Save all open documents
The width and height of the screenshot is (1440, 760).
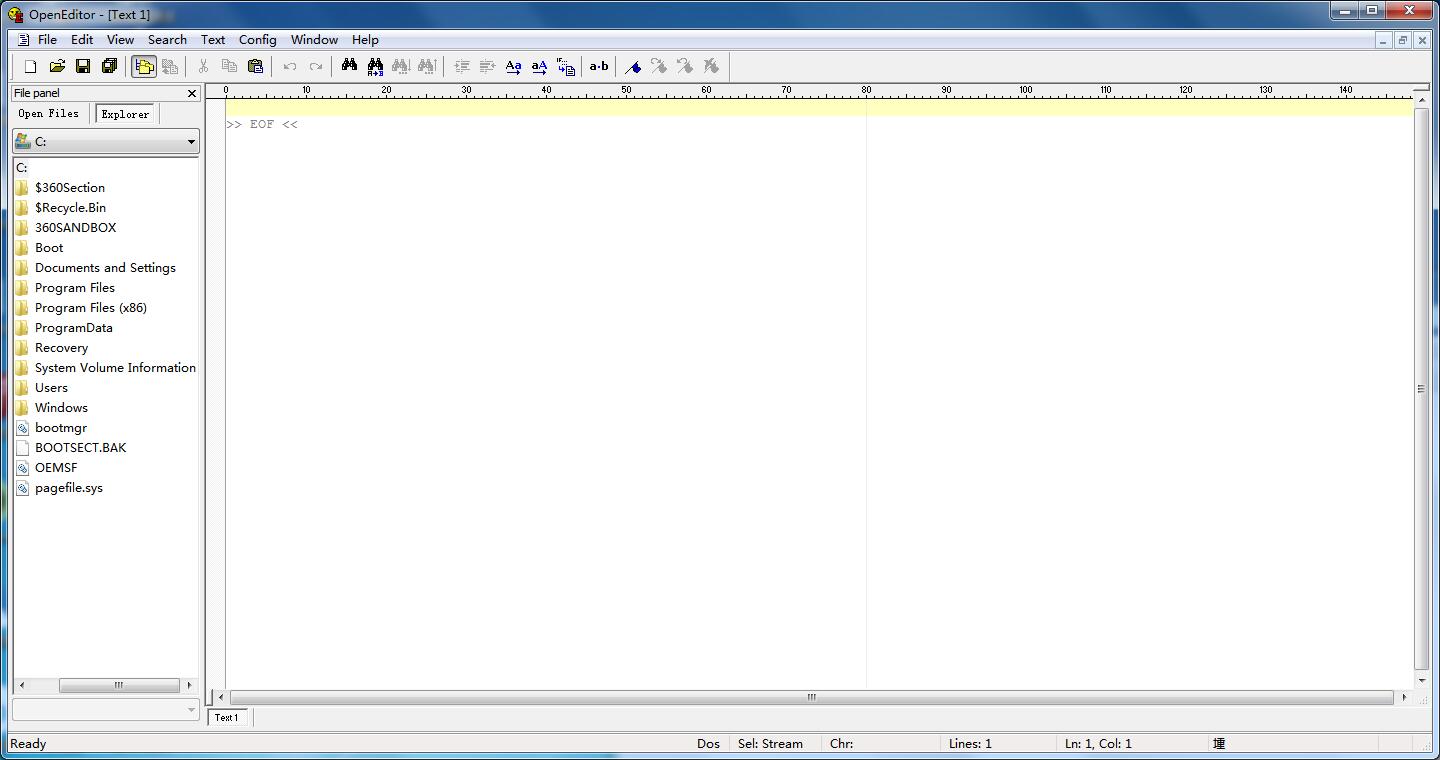tap(110, 66)
